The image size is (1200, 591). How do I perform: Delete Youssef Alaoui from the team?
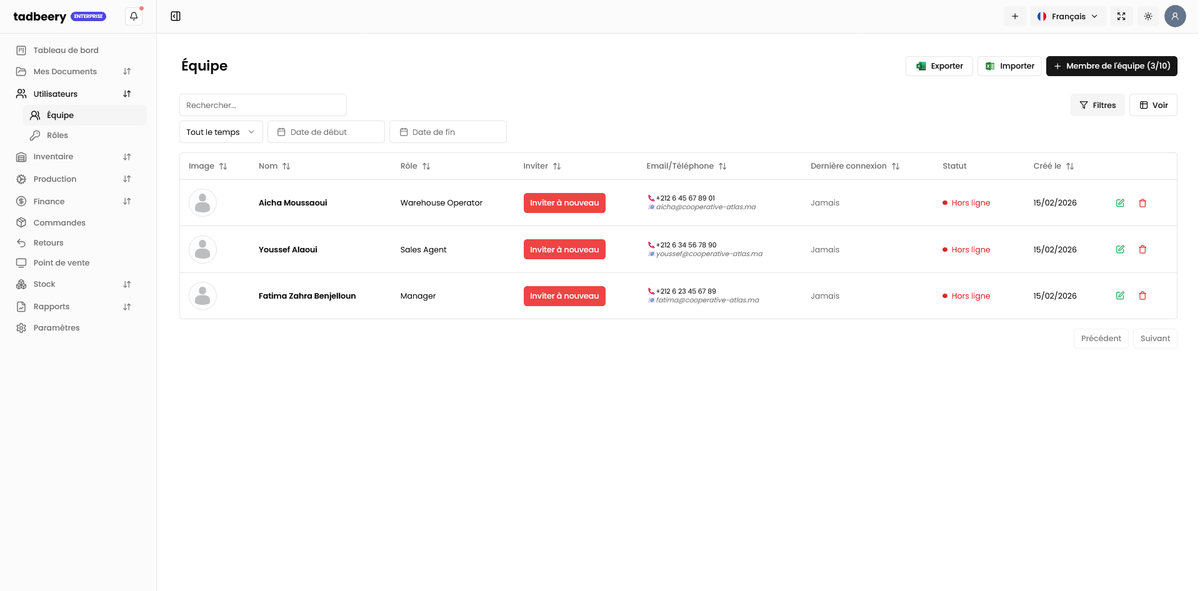point(1142,250)
